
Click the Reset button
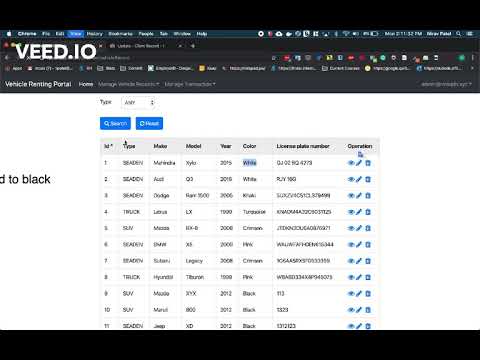(x=149, y=124)
